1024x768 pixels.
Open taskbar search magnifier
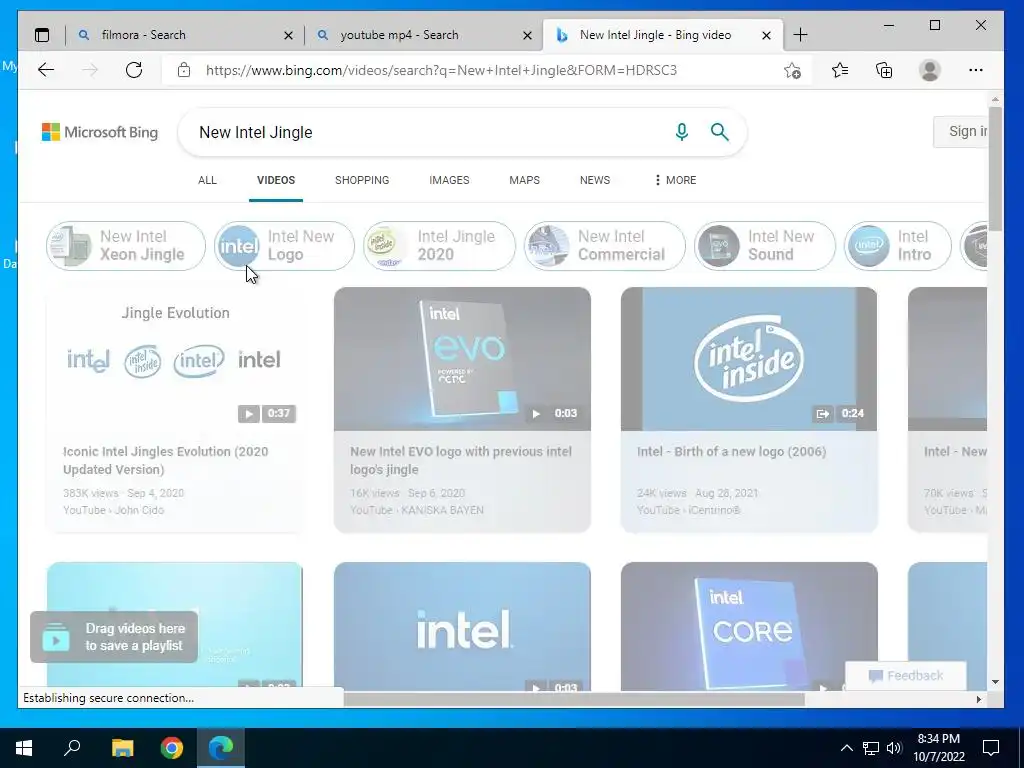[72, 748]
